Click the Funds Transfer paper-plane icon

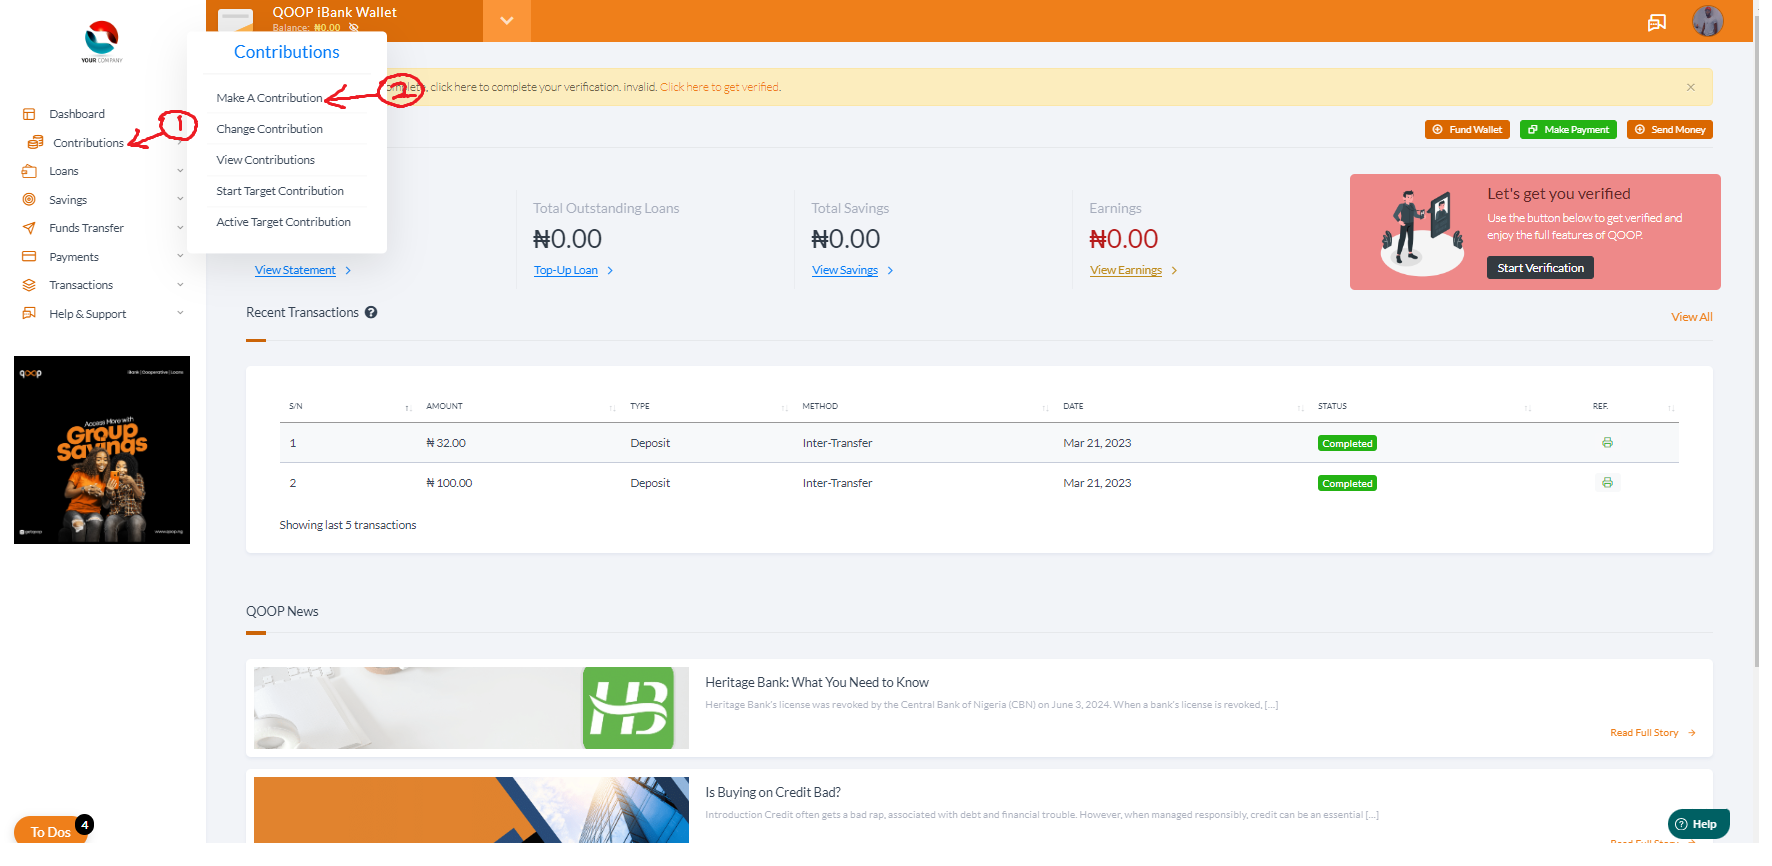click(29, 228)
